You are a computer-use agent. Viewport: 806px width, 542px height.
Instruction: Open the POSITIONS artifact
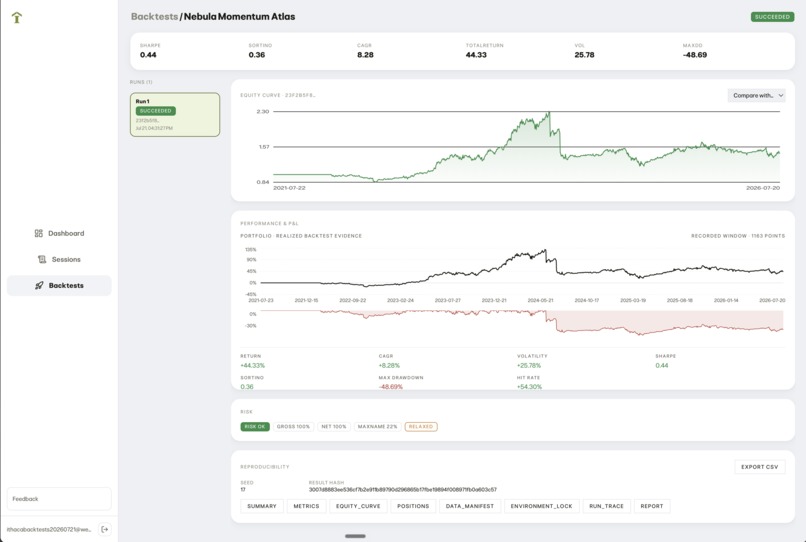pos(413,506)
